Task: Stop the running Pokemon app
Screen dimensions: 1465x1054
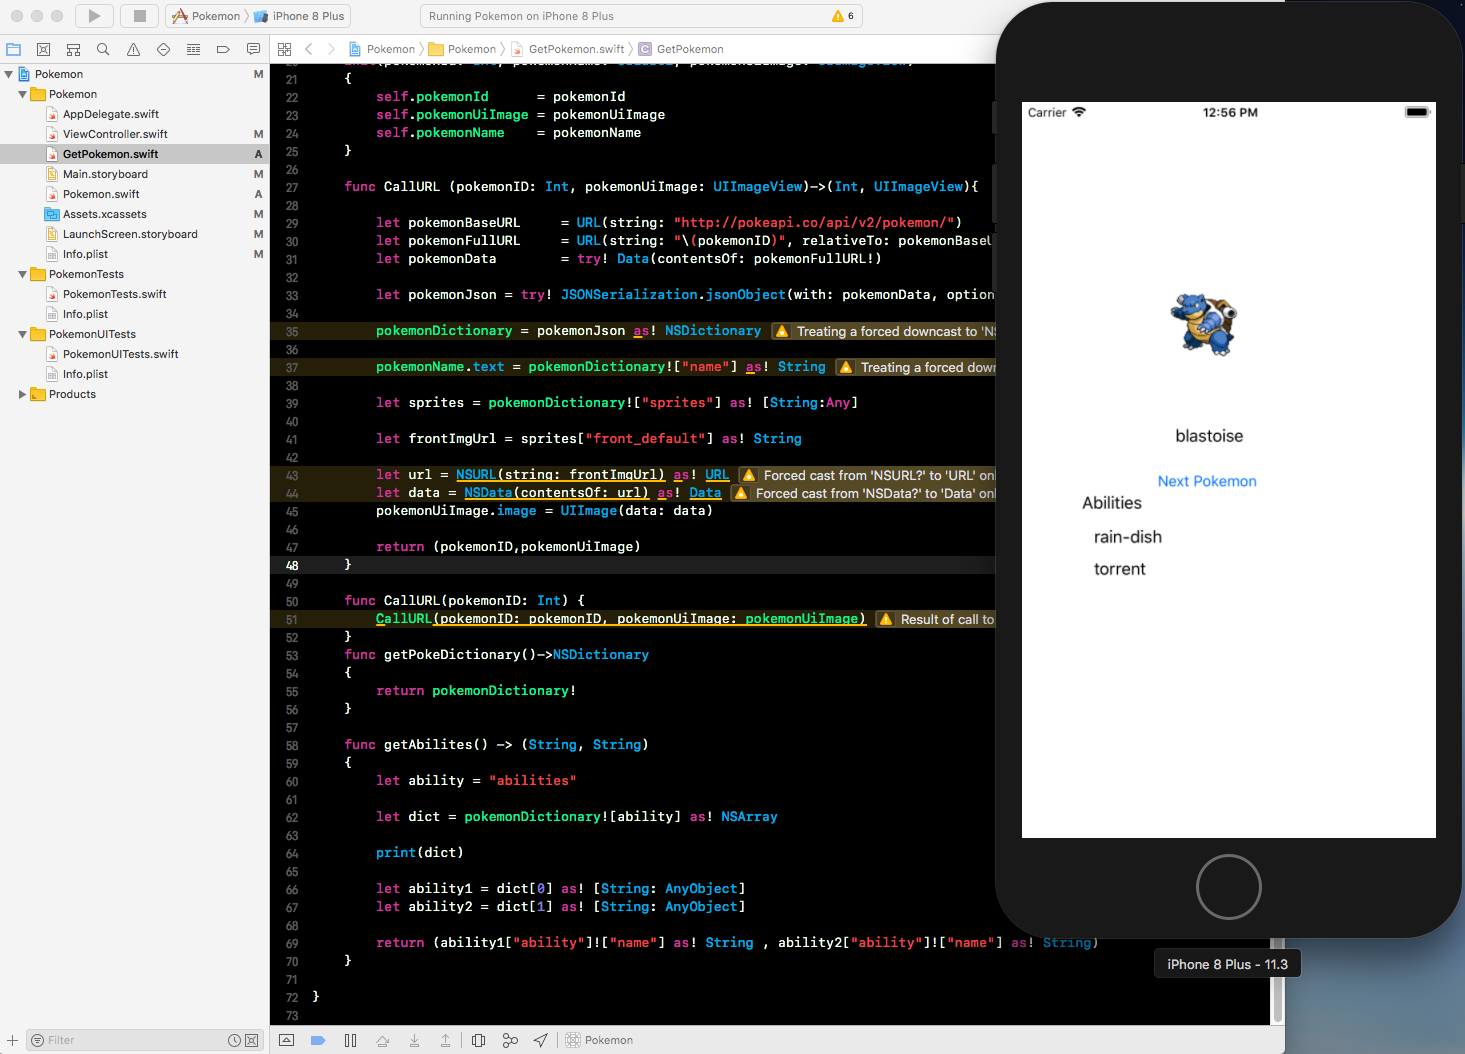Action: pyautogui.click(x=140, y=16)
